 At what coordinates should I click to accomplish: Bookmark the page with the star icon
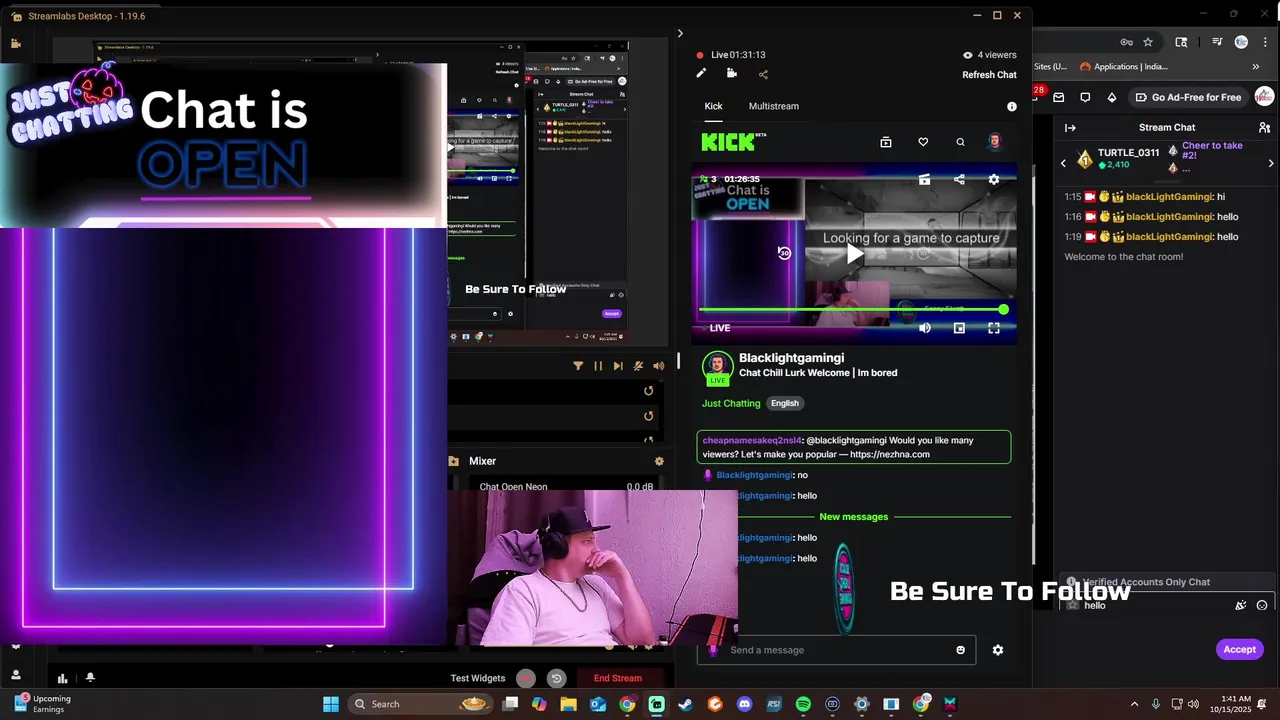(1148, 42)
